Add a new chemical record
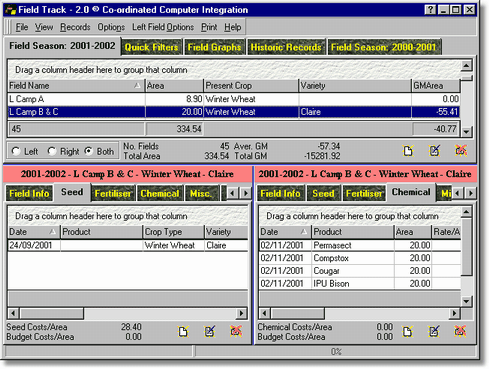This screenshot has height=369, width=489. (x=407, y=331)
